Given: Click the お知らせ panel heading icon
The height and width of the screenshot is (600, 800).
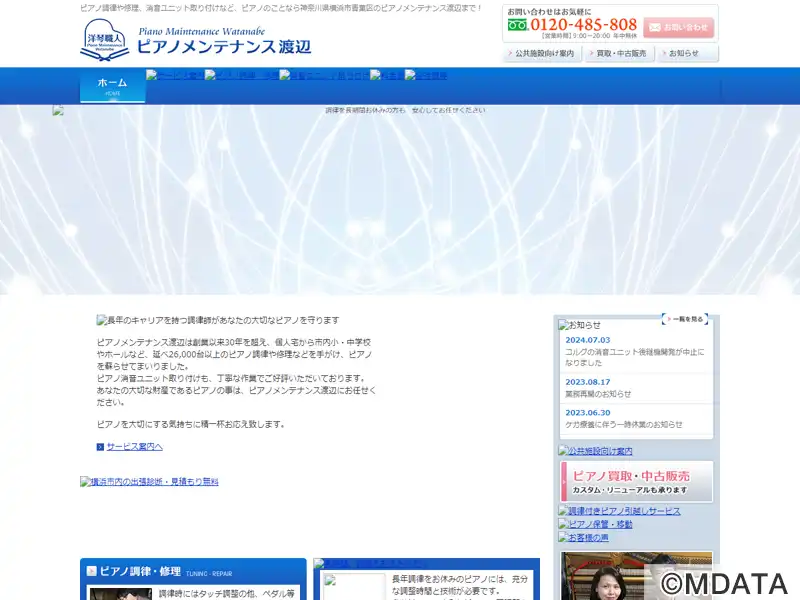Looking at the screenshot, I should (563, 324).
